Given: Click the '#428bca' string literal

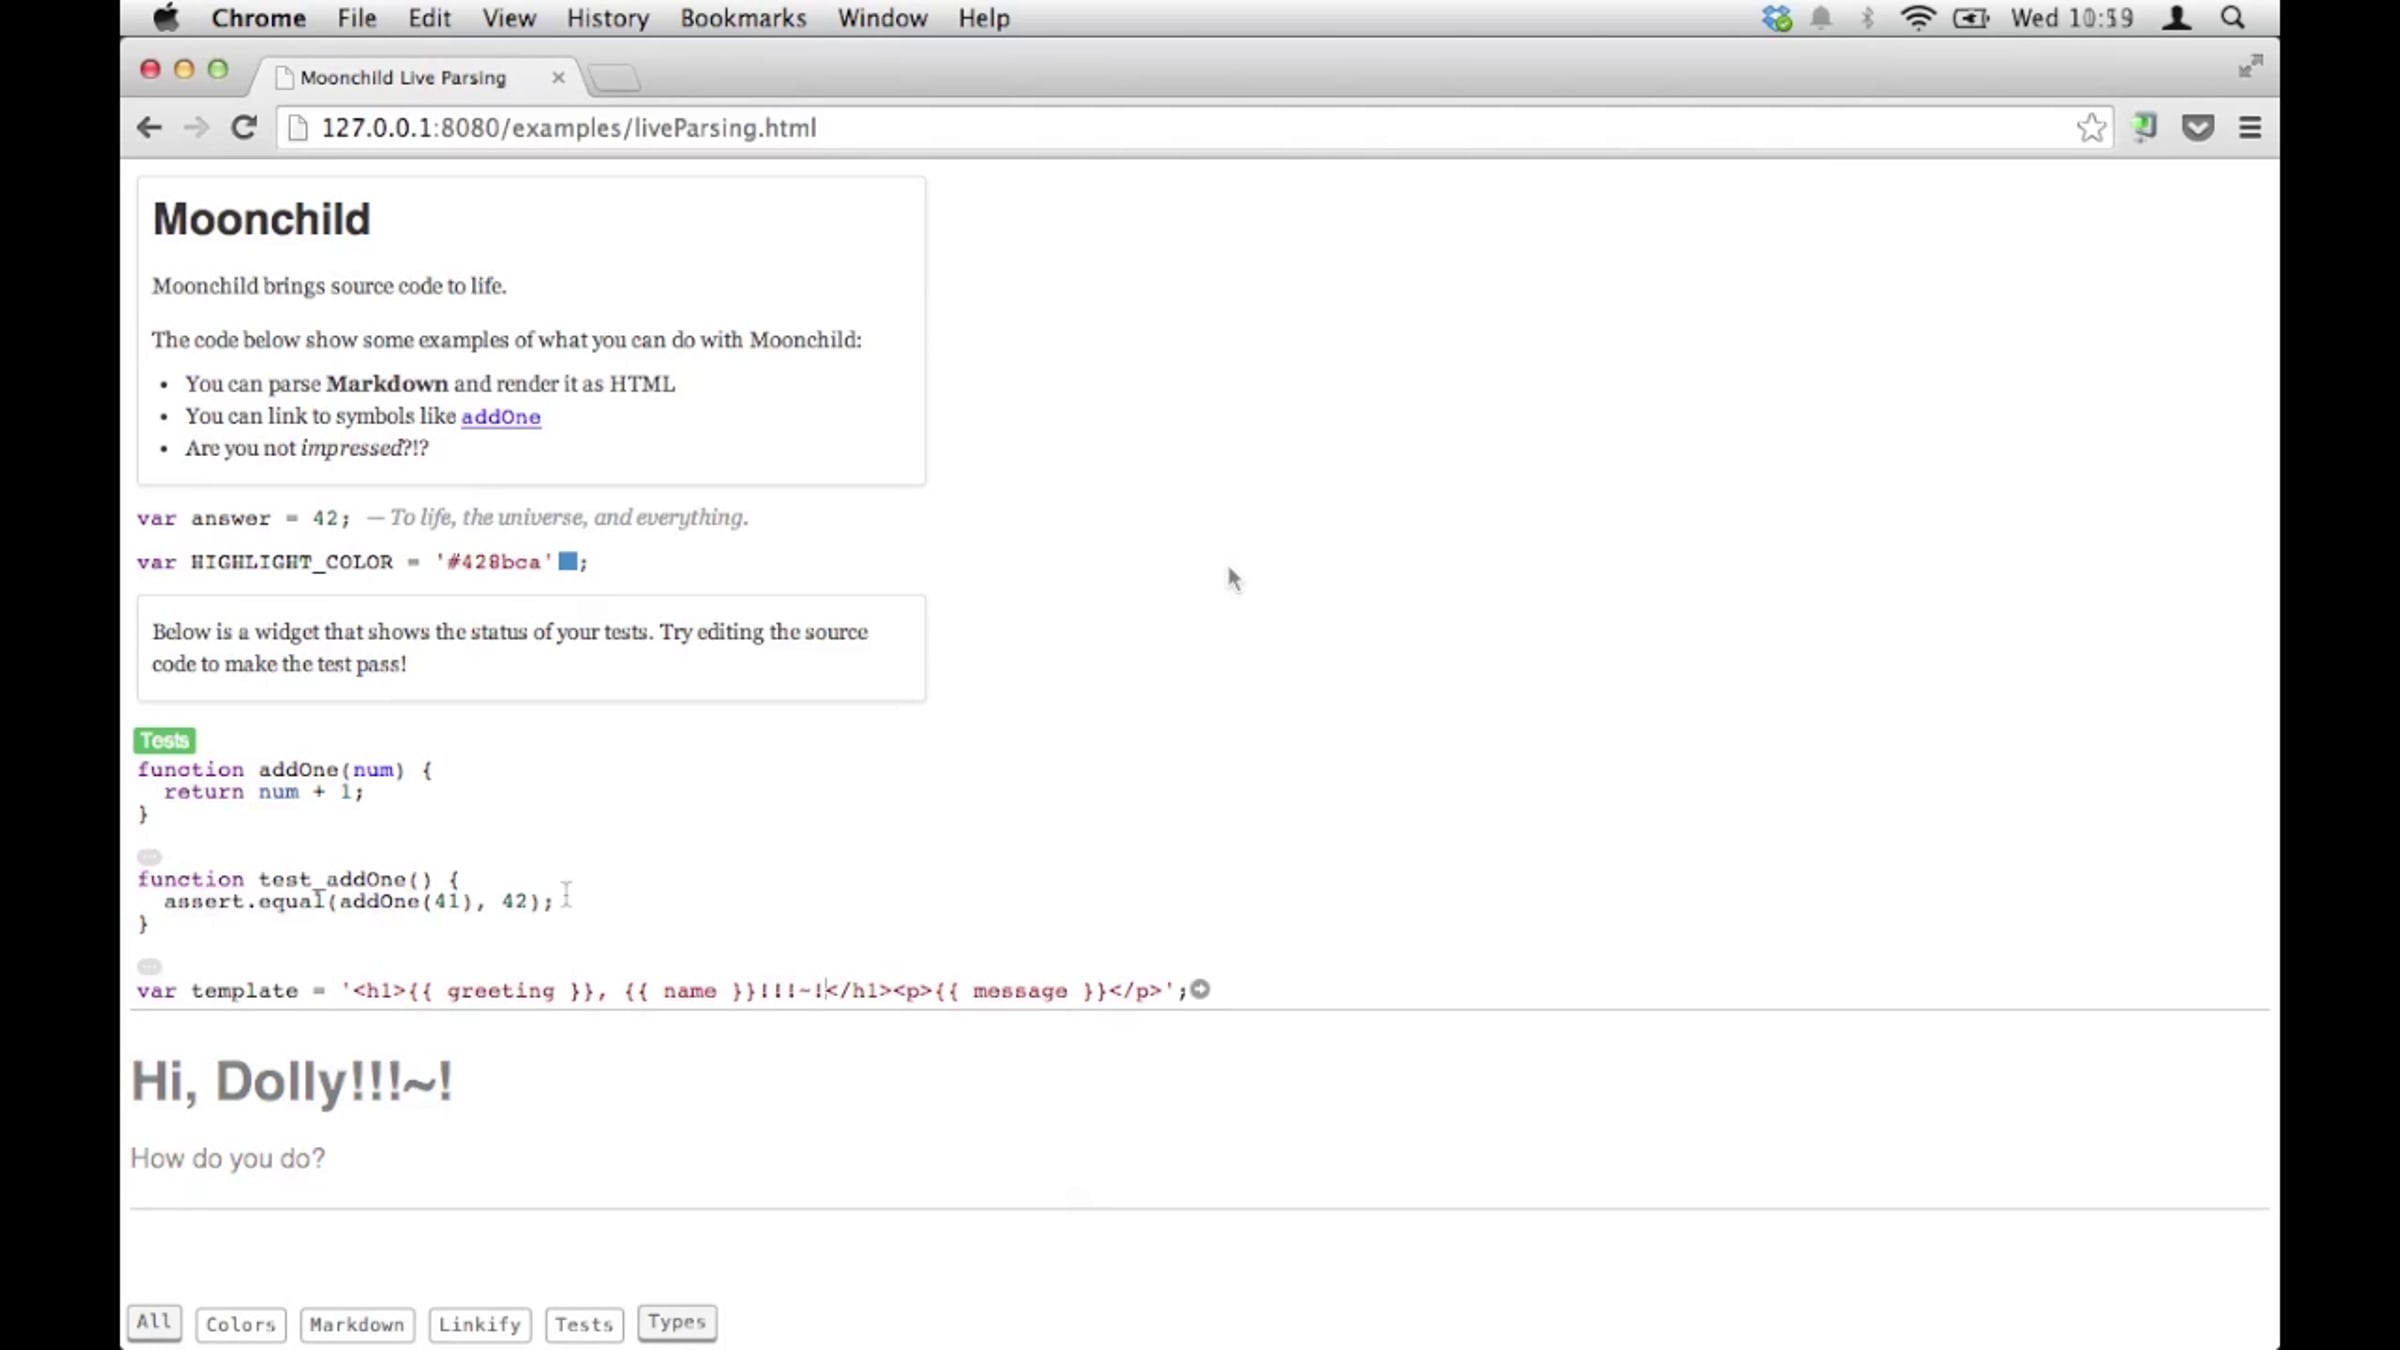Looking at the screenshot, I should (494, 562).
